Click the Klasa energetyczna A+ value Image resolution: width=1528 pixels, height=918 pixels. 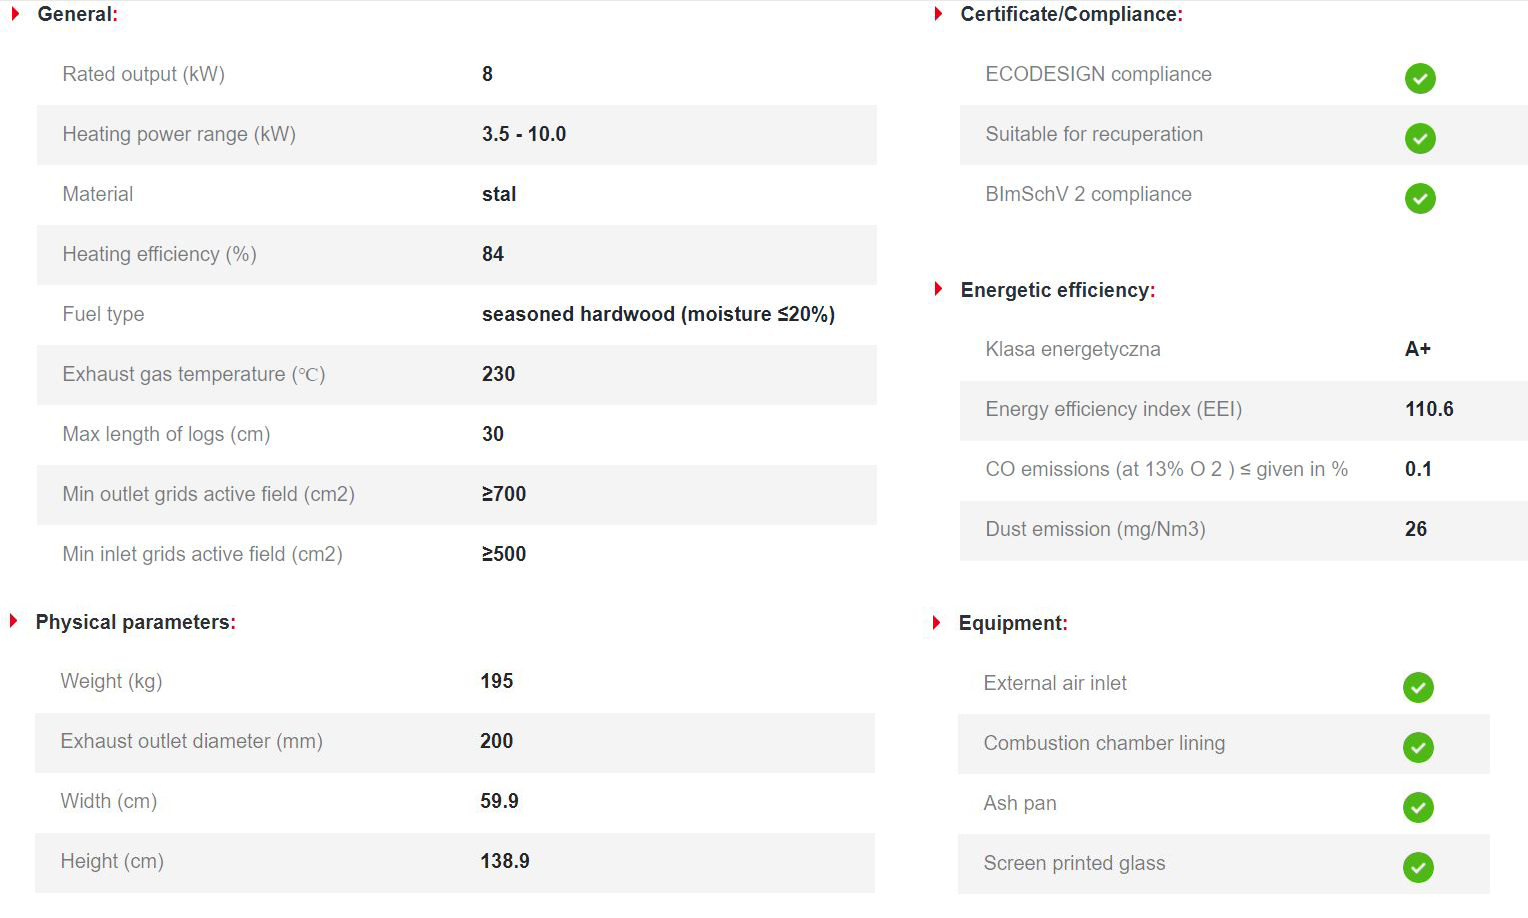coord(1418,349)
